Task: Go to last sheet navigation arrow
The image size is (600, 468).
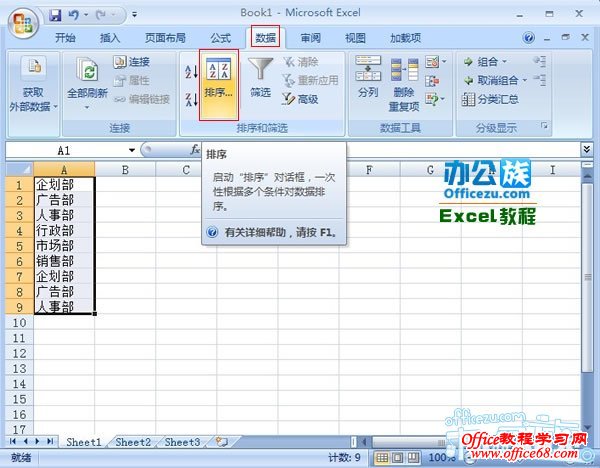Action: [x=50, y=442]
